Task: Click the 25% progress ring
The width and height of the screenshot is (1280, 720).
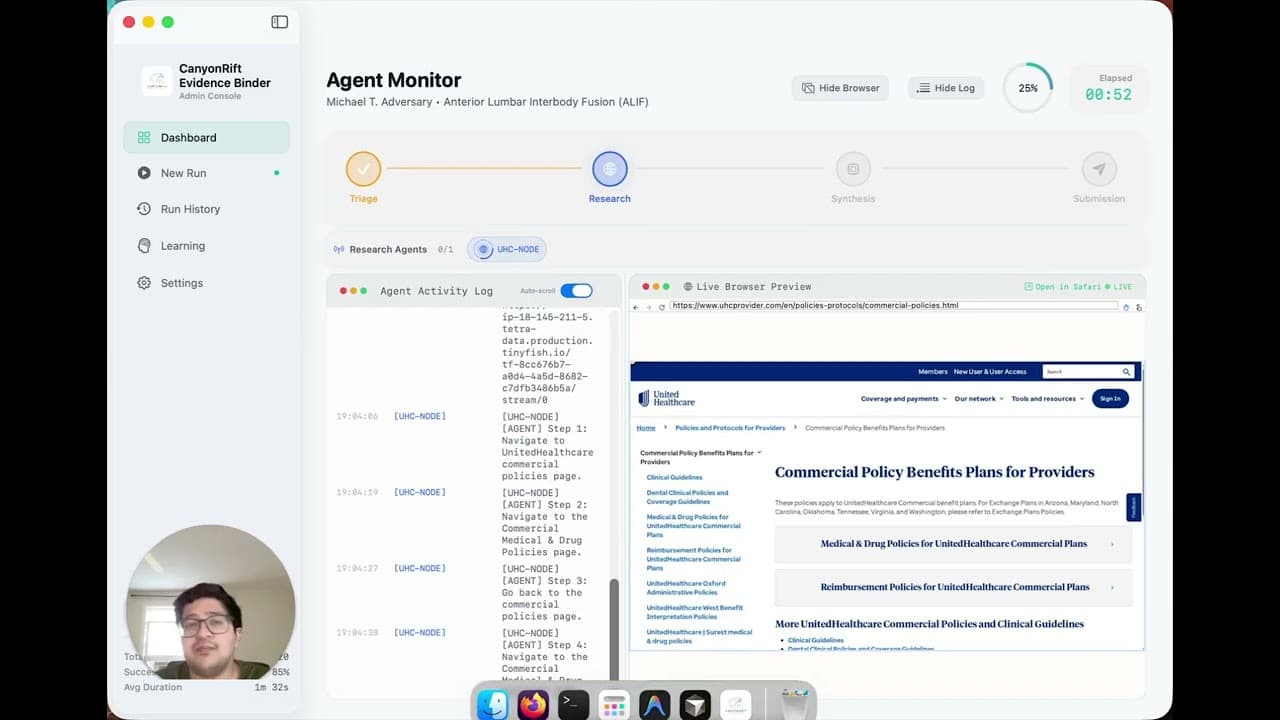Action: pos(1028,88)
